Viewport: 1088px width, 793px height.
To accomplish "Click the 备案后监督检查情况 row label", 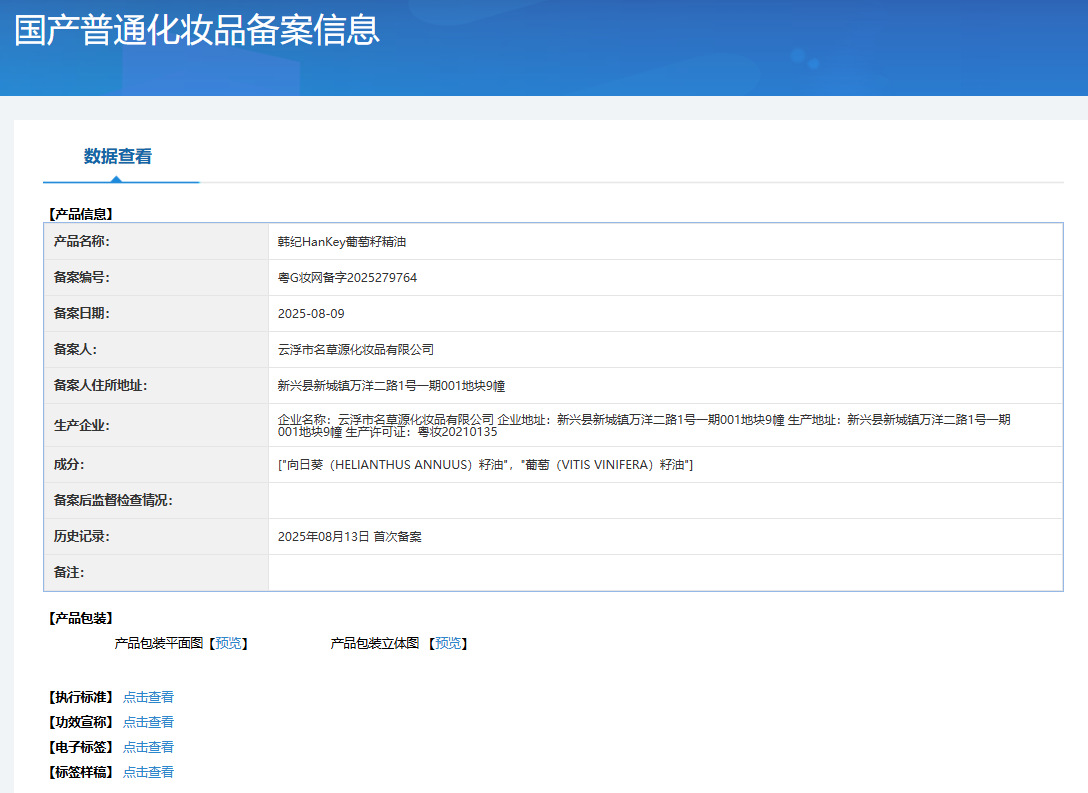I will [x=113, y=501].
